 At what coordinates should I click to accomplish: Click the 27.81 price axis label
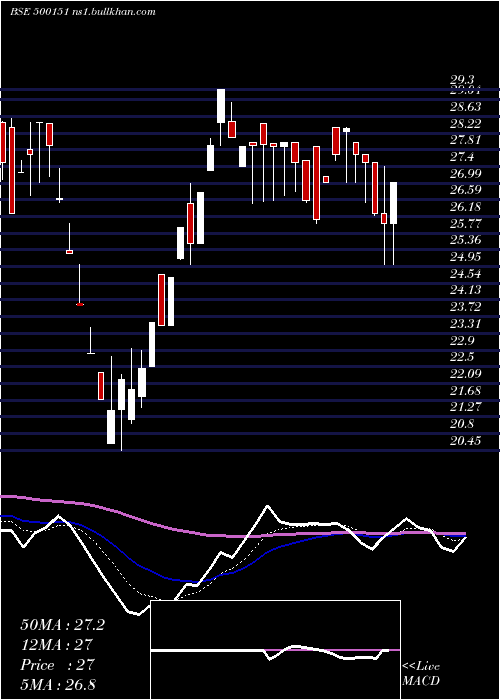click(x=465, y=140)
